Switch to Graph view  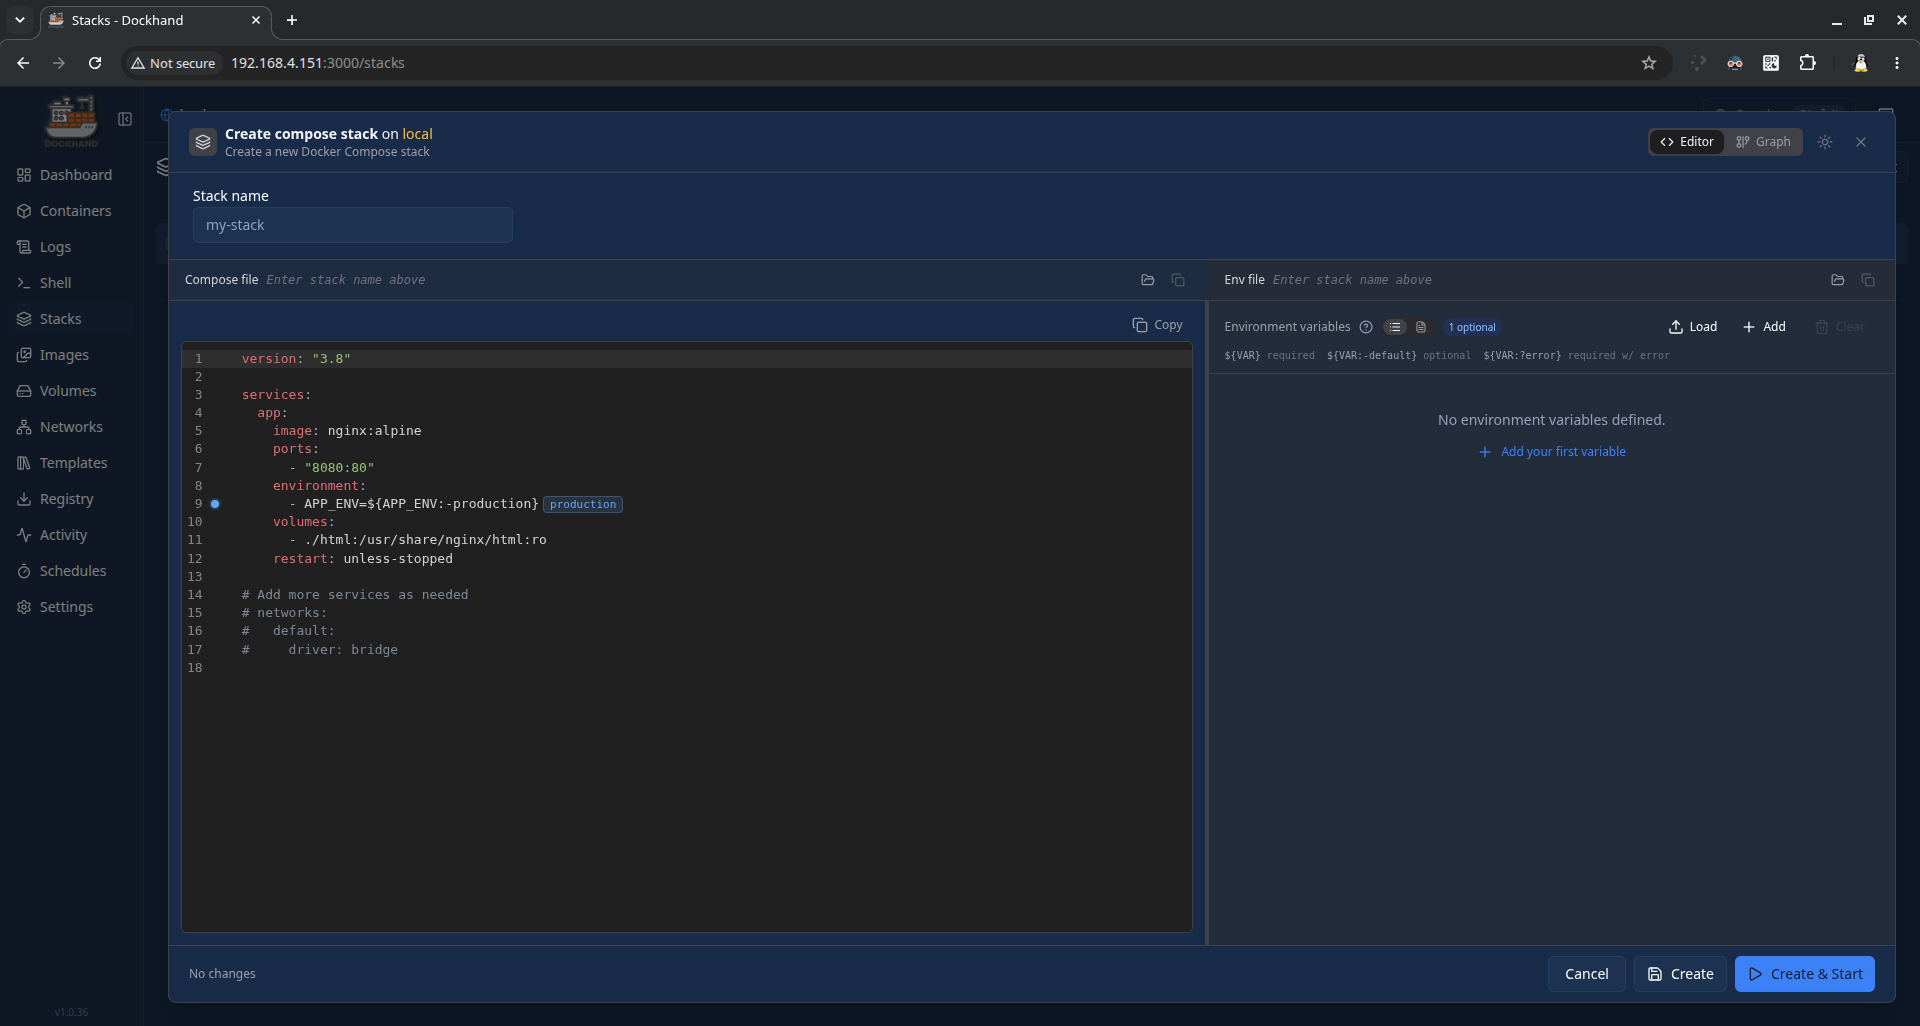tap(1763, 142)
